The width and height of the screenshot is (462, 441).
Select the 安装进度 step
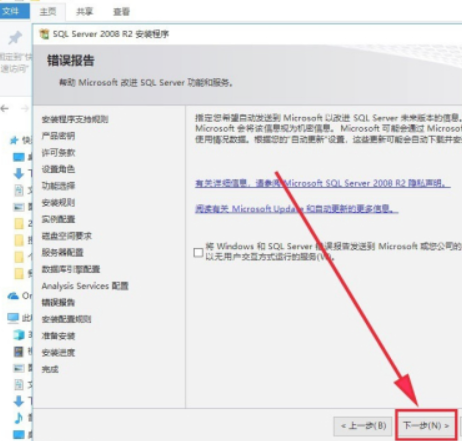[58, 352]
